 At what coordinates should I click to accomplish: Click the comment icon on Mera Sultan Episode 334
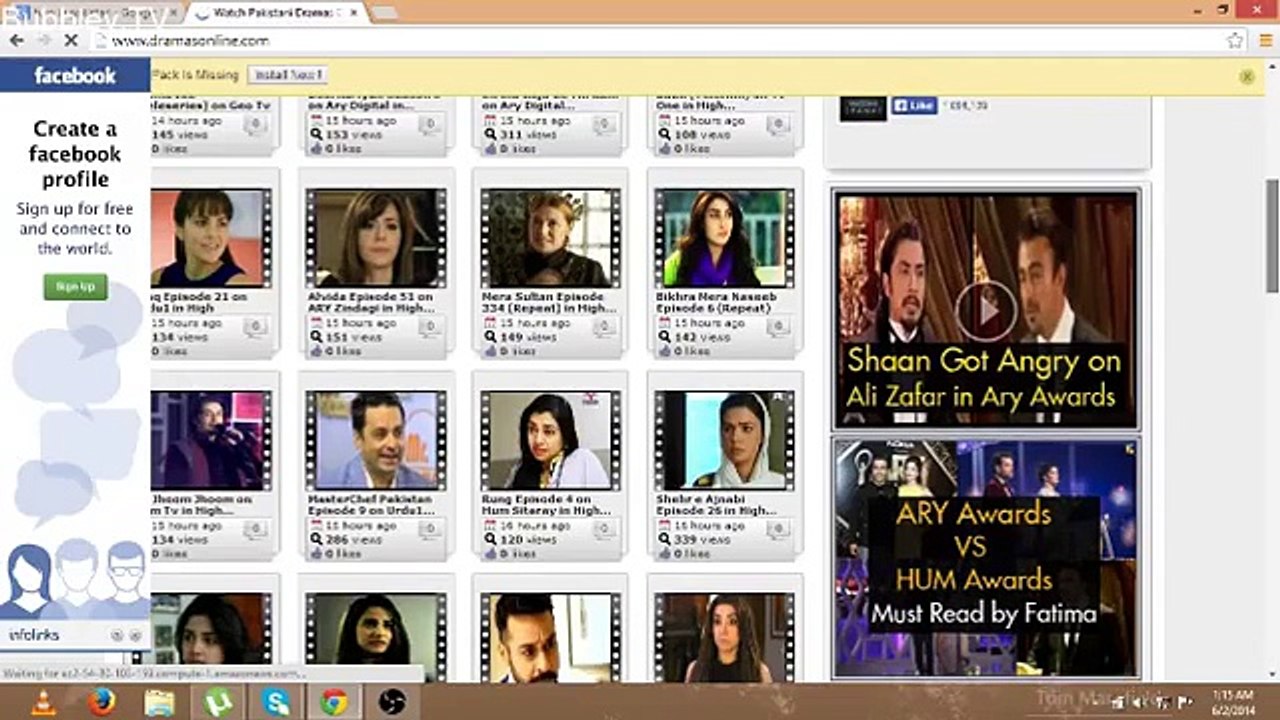click(604, 327)
